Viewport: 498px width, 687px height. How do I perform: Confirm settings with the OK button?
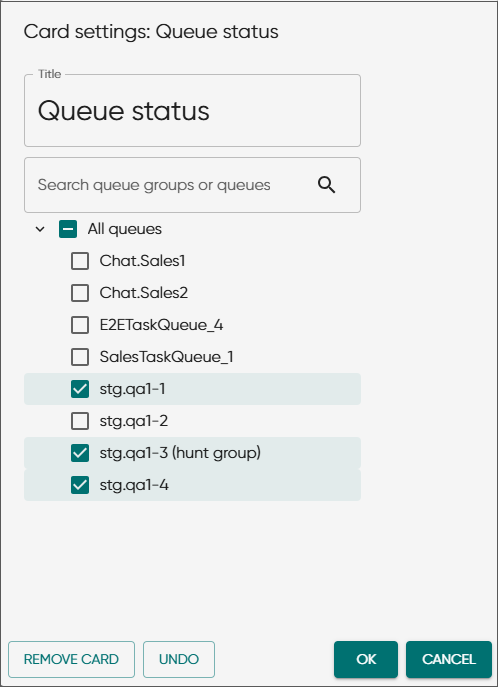tap(366, 659)
